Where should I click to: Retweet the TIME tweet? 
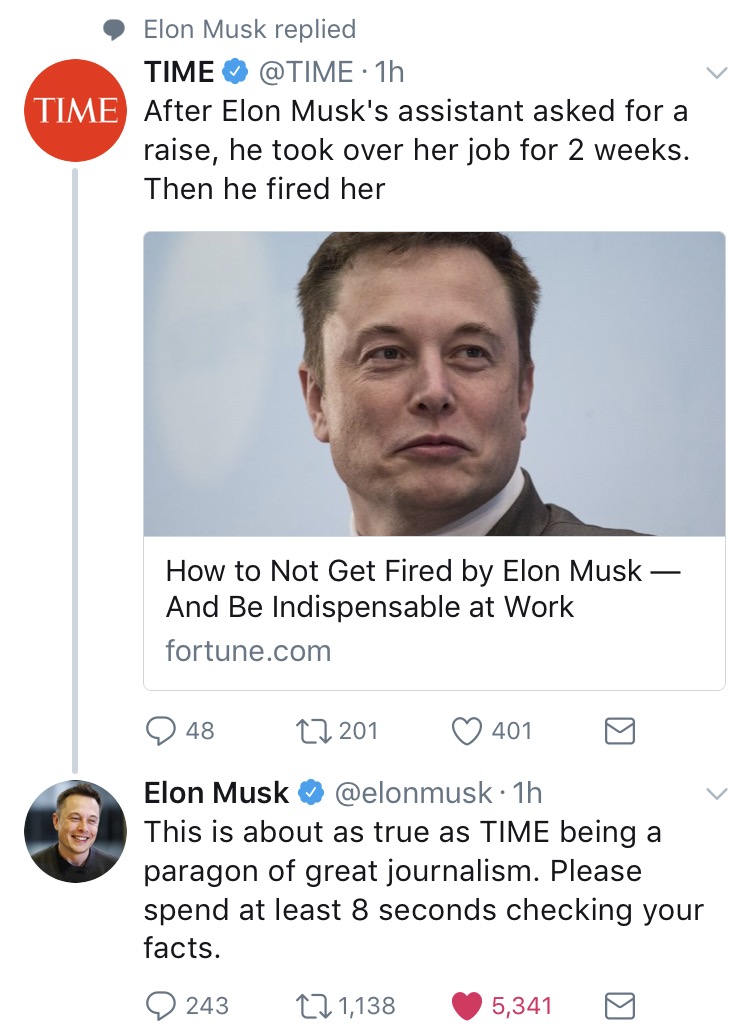pyautogui.click(x=310, y=731)
